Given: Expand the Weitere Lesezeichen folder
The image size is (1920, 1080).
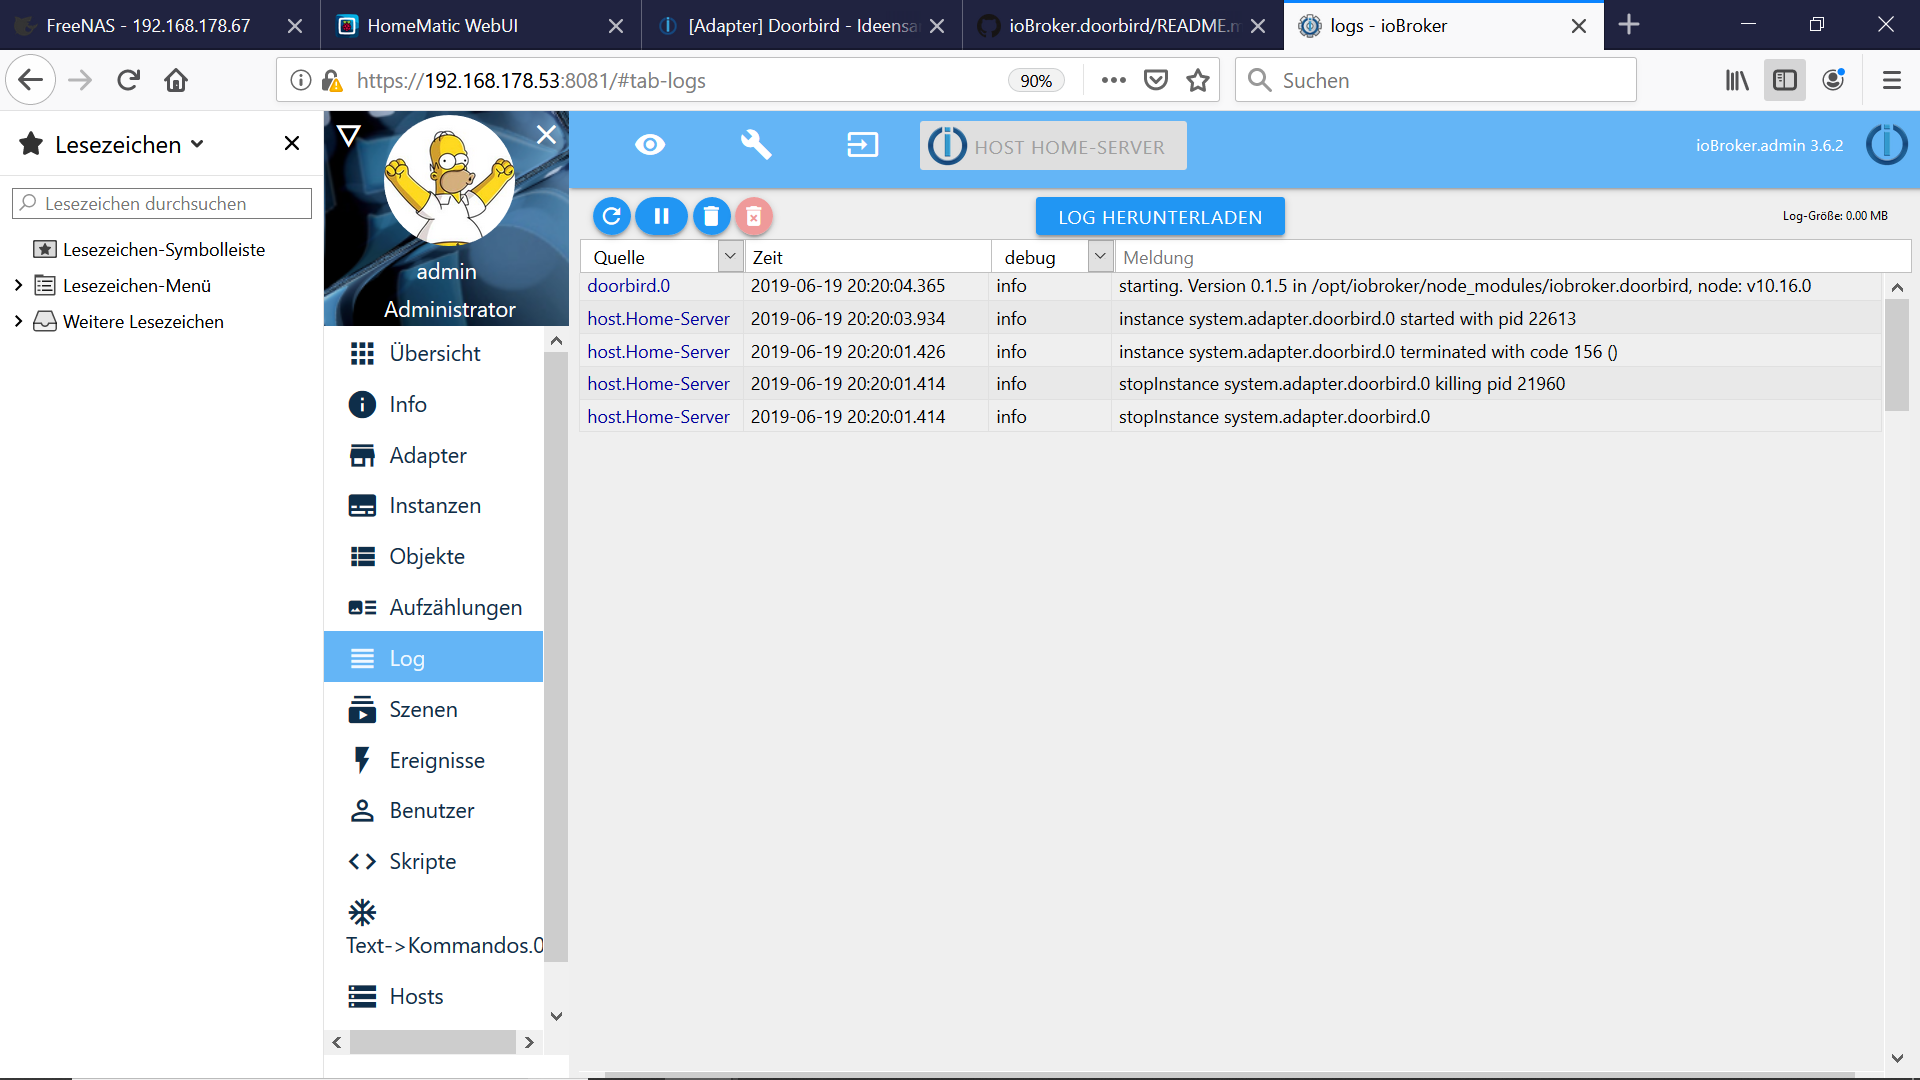Looking at the screenshot, I should click(x=18, y=321).
